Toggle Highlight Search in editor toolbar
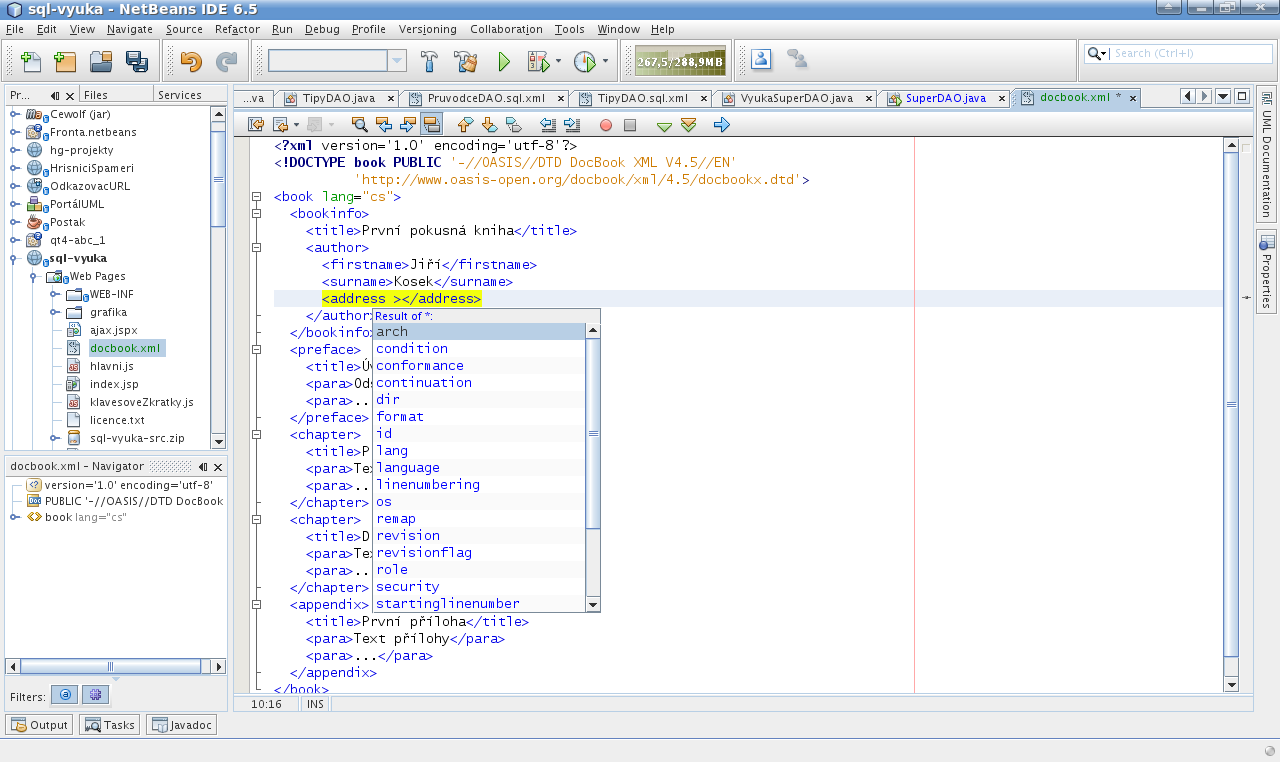Screen dimensions: 1280x762 pos(432,125)
